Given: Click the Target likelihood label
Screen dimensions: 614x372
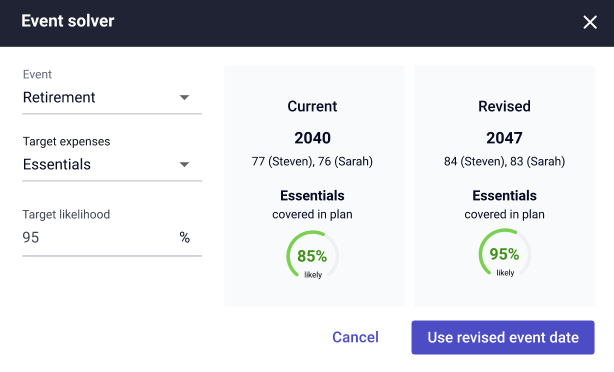Looking at the screenshot, I should [x=66, y=214].
